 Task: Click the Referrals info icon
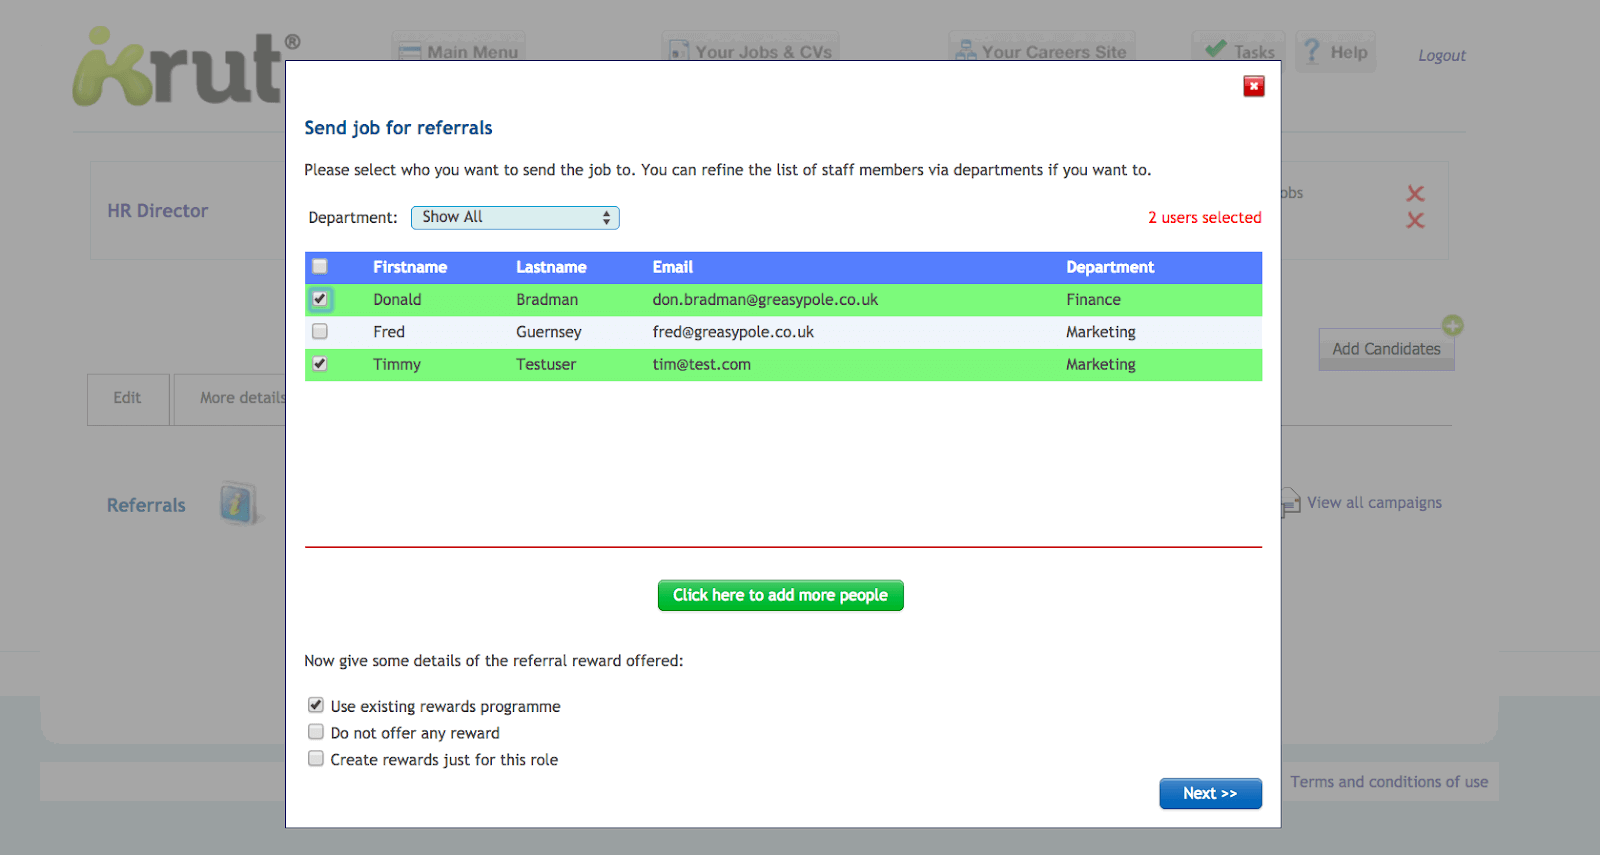(238, 504)
